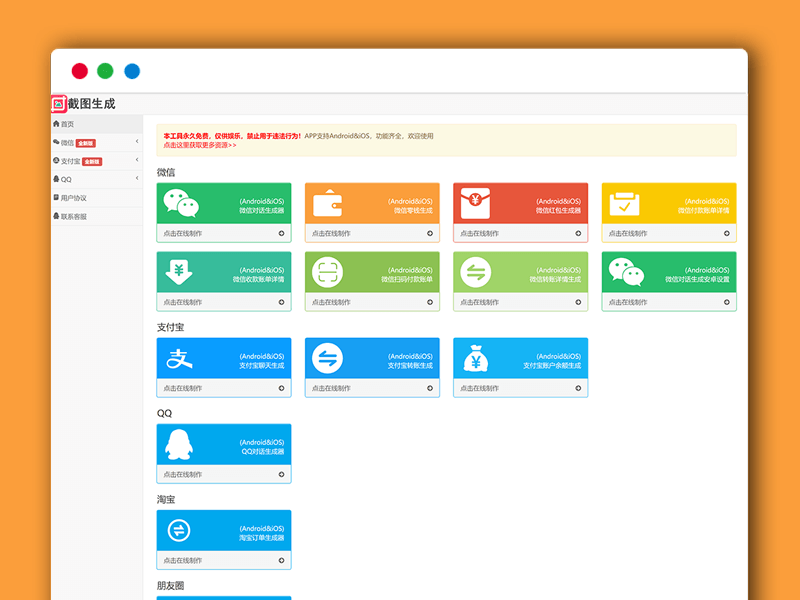Expand the QQ sidebar submenu chevron
This screenshot has height=600, width=800.
[137, 178]
